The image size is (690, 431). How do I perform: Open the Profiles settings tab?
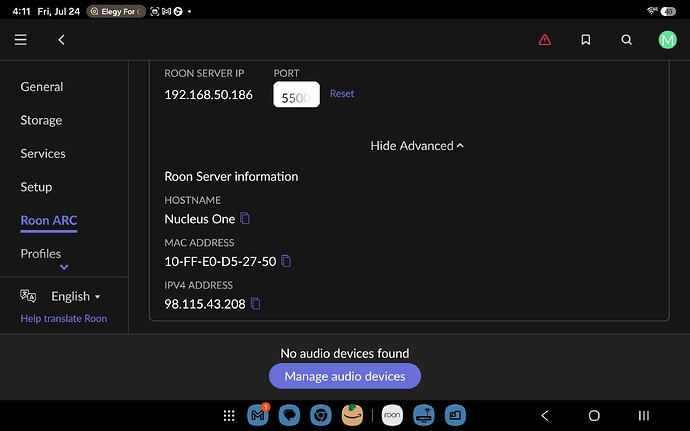(x=41, y=254)
